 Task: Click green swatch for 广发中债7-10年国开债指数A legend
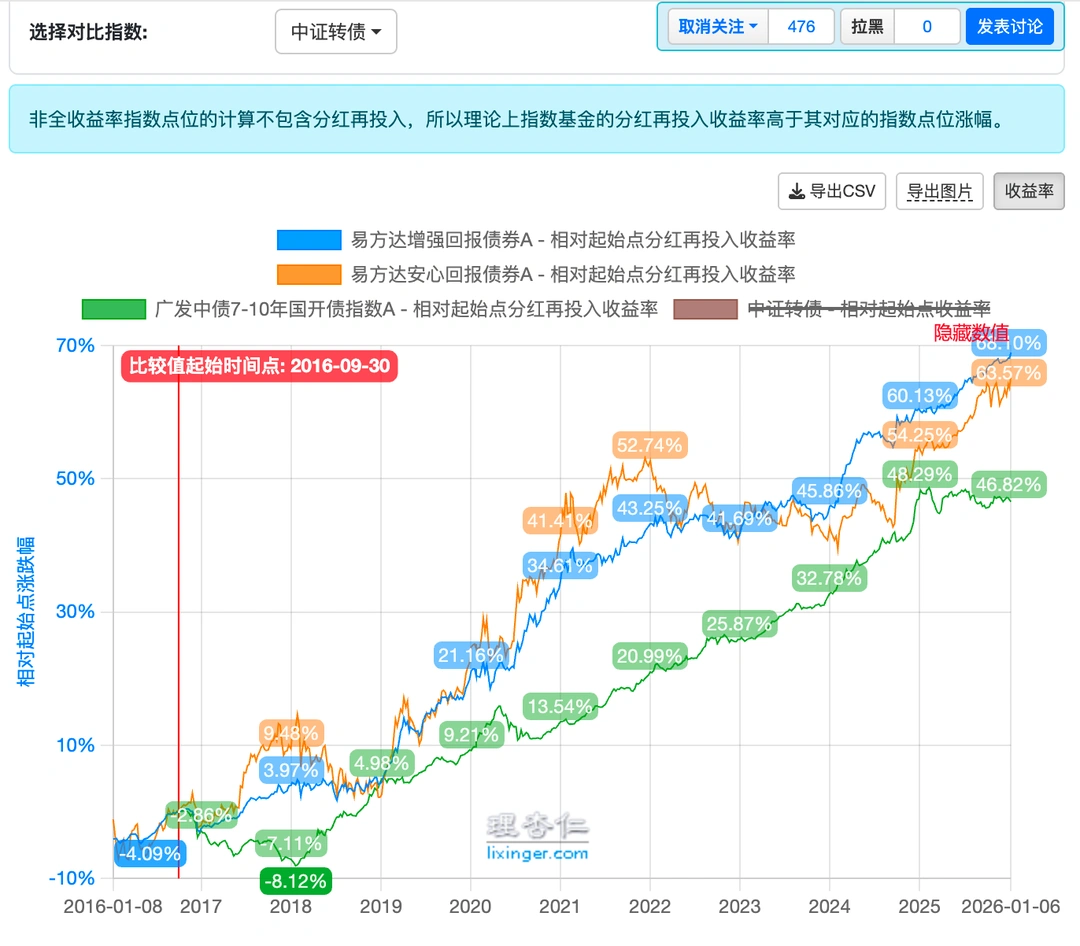(x=114, y=309)
